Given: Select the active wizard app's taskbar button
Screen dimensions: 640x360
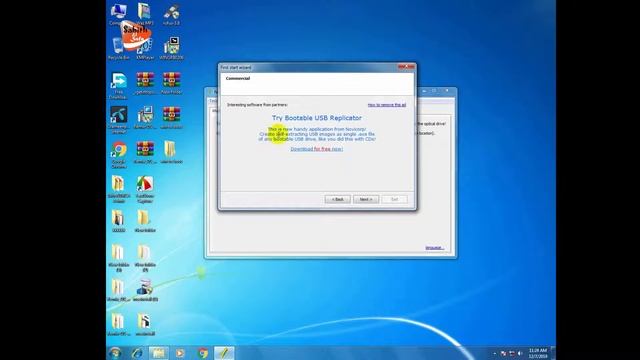Looking at the screenshot, I should (x=224, y=353).
